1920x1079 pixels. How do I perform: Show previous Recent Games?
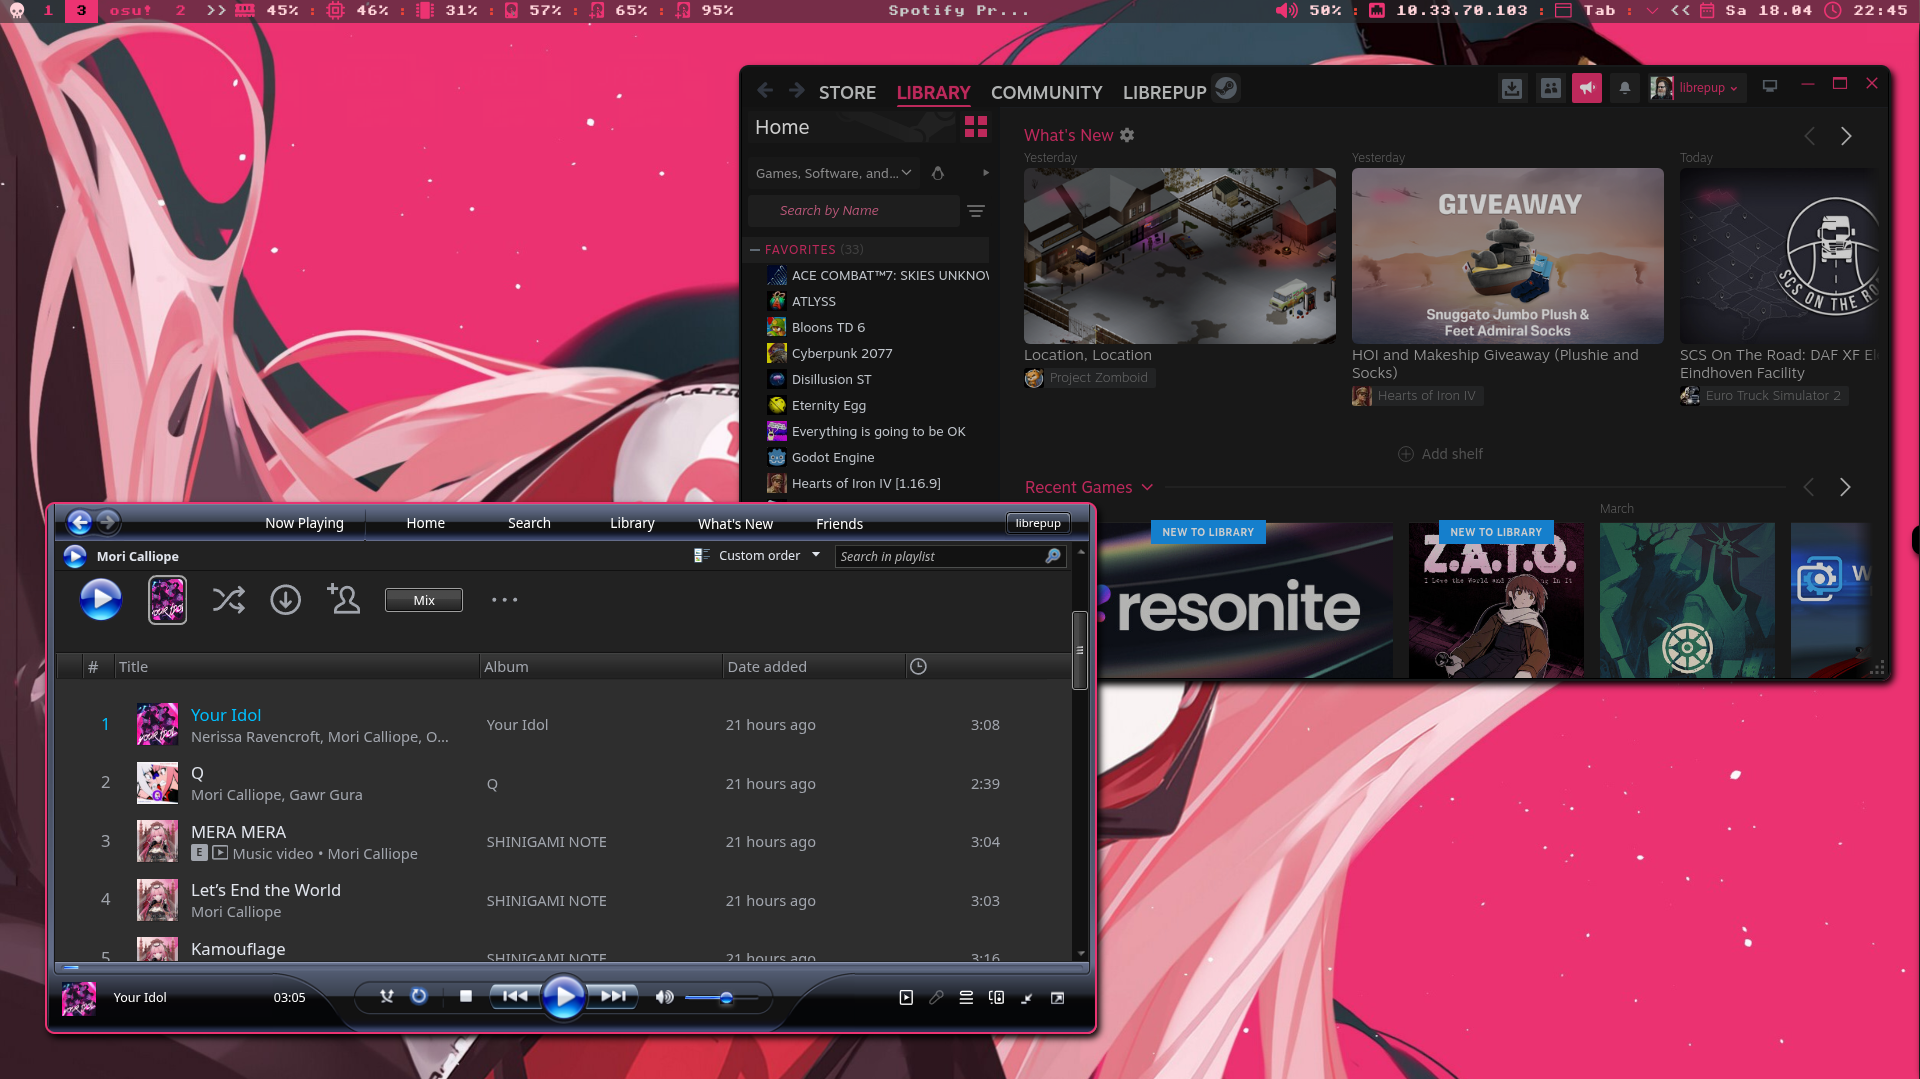pyautogui.click(x=1808, y=487)
